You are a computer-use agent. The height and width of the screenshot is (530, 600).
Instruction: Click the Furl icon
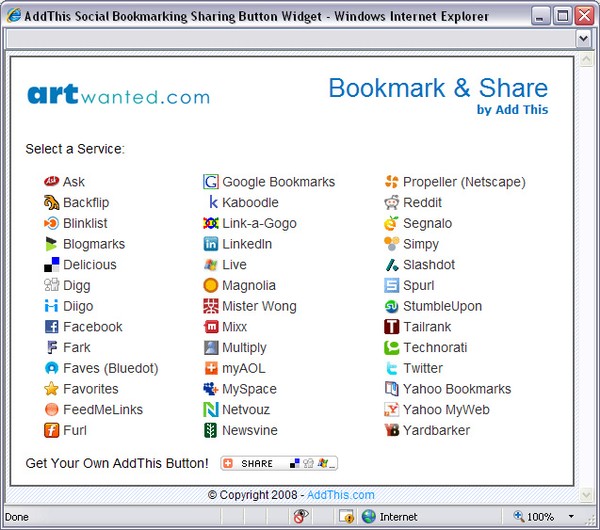tap(51, 430)
